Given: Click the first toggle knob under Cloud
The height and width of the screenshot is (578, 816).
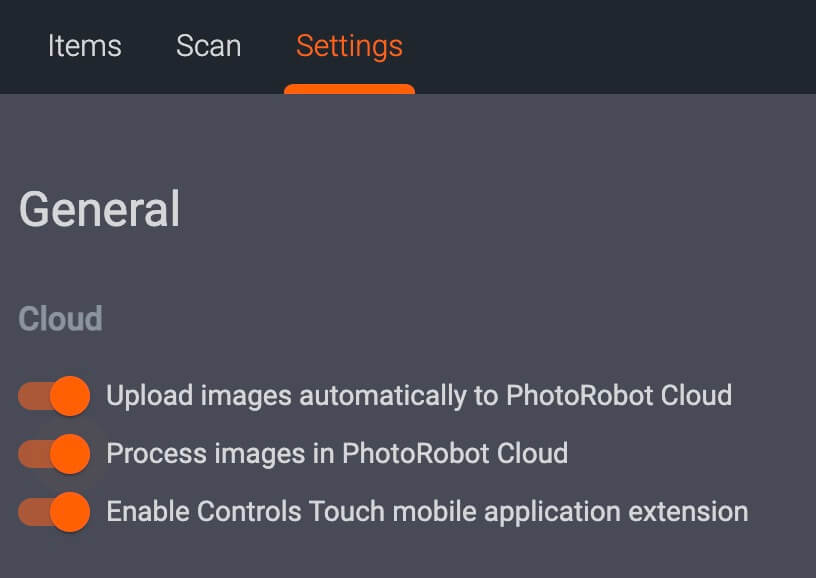Looking at the screenshot, I should point(72,395).
